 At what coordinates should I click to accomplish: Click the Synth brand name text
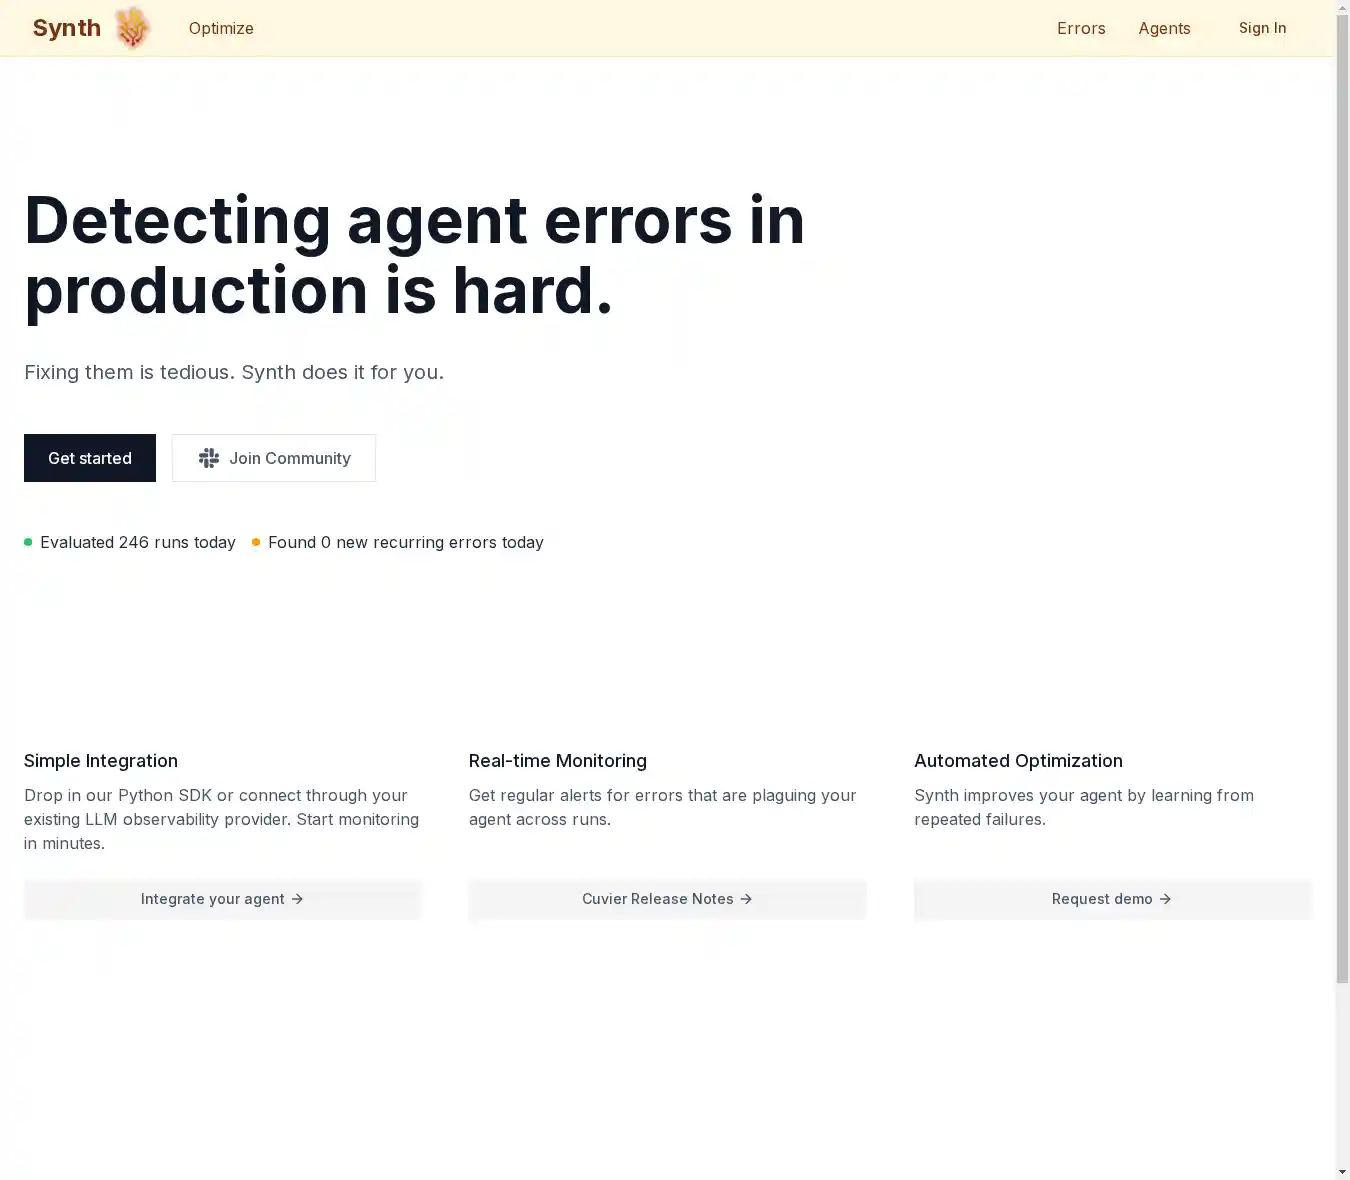67,28
